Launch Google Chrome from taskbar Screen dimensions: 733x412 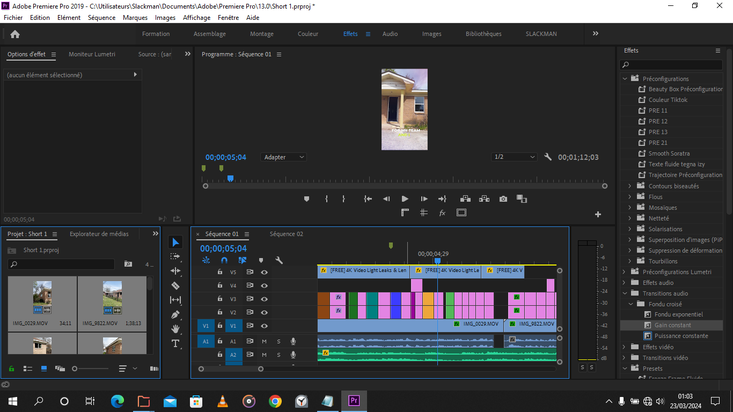(x=275, y=401)
